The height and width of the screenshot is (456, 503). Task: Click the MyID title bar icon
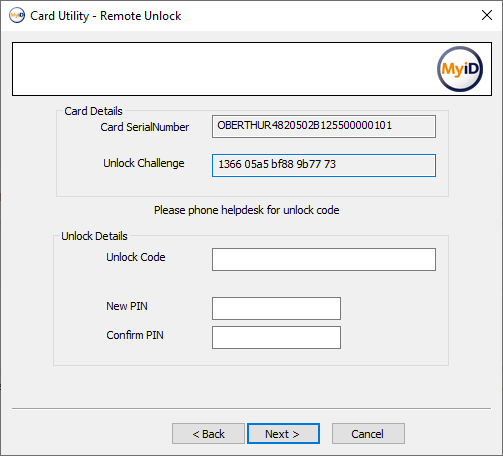pos(17,15)
